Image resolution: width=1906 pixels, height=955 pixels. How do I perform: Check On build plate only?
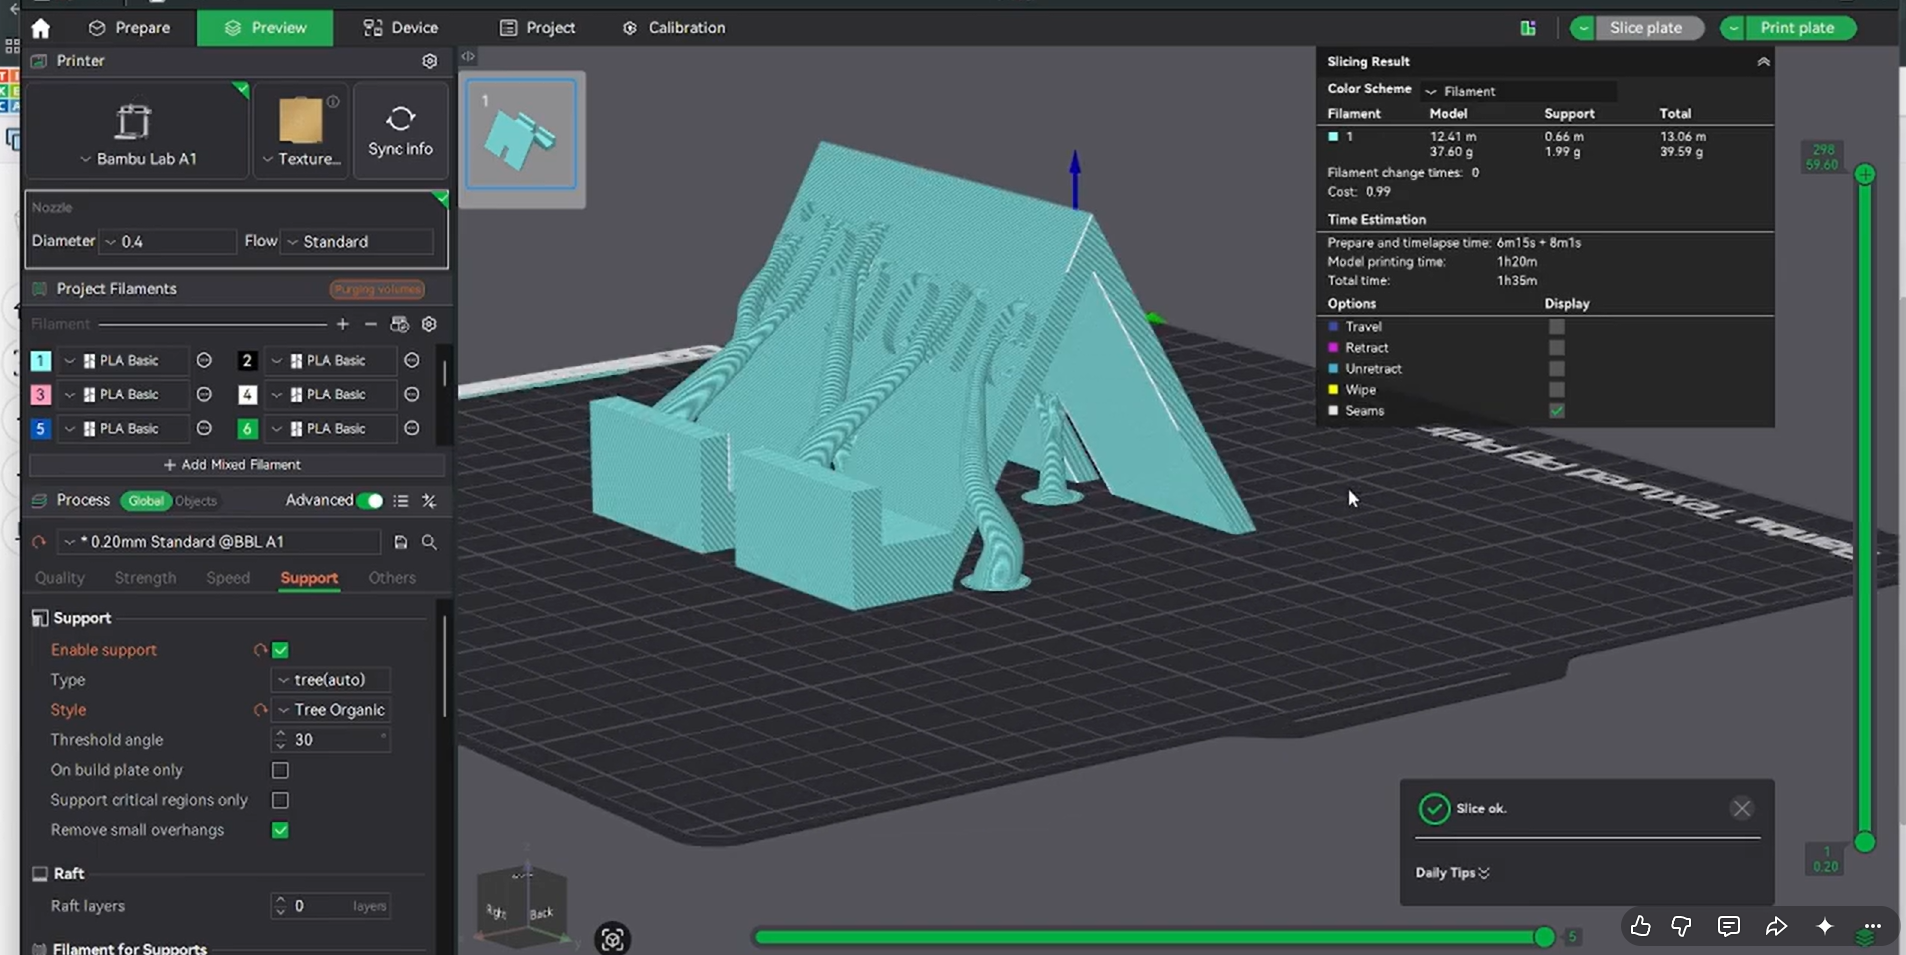(x=280, y=770)
